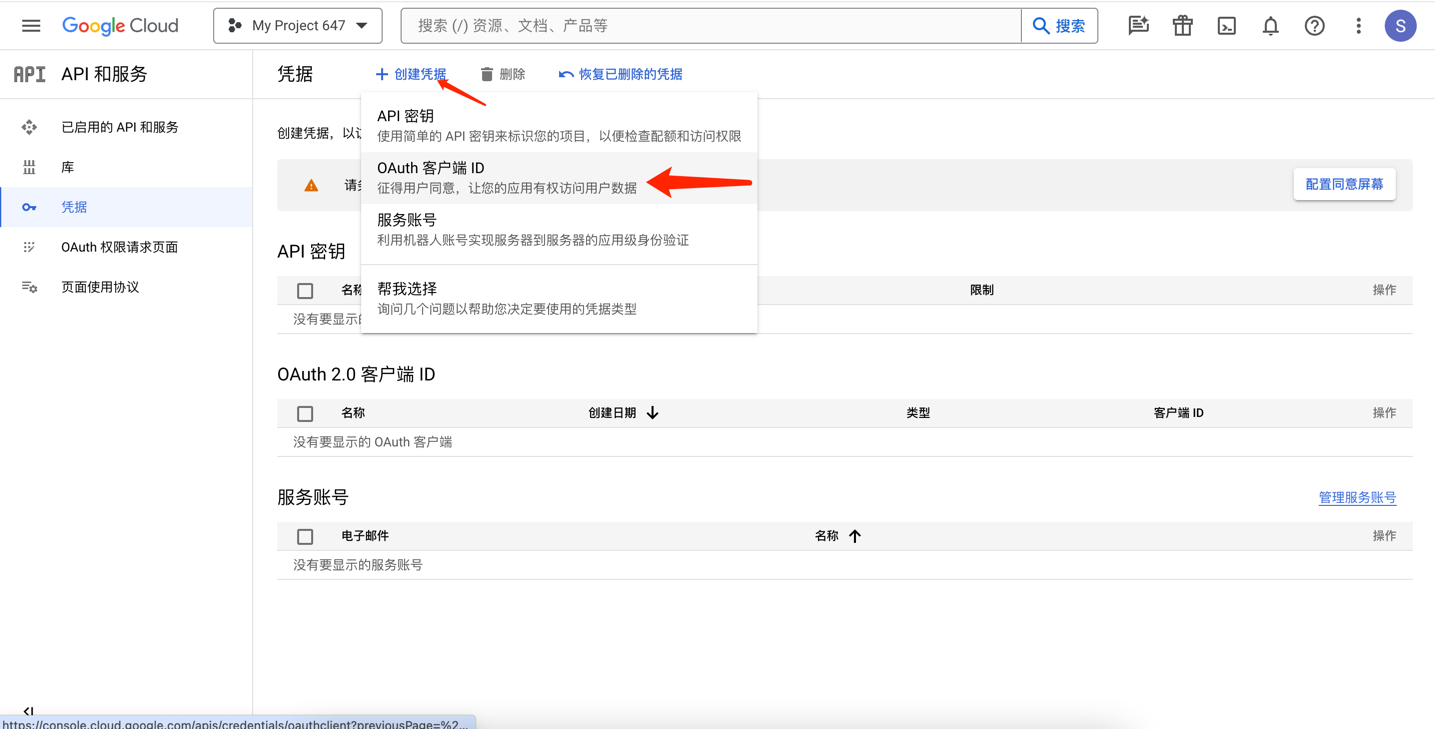
Task: Toggle select-all checkbox in API 密钥 table
Action: coord(305,291)
